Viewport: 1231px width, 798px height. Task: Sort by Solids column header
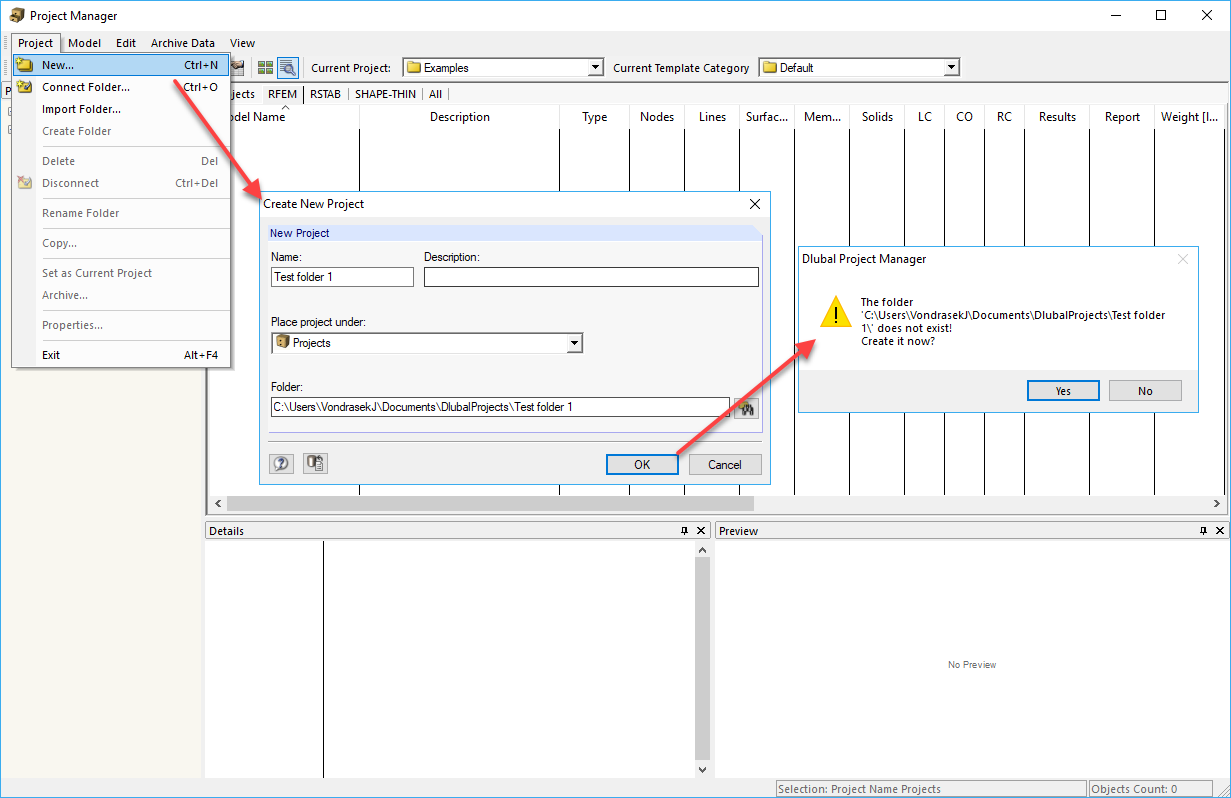click(x=877, y=117)
